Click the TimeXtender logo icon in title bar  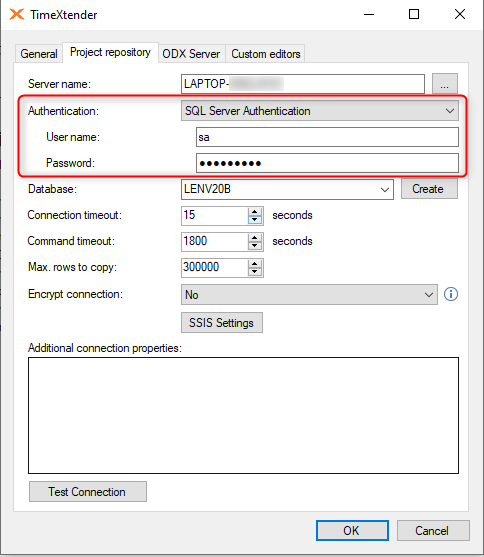point(17,14)
